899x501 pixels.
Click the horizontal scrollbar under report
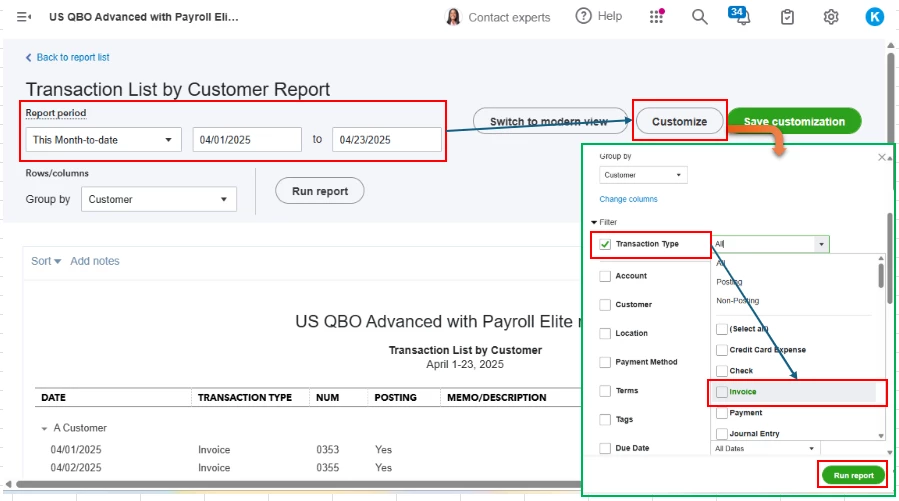[298, 484]
